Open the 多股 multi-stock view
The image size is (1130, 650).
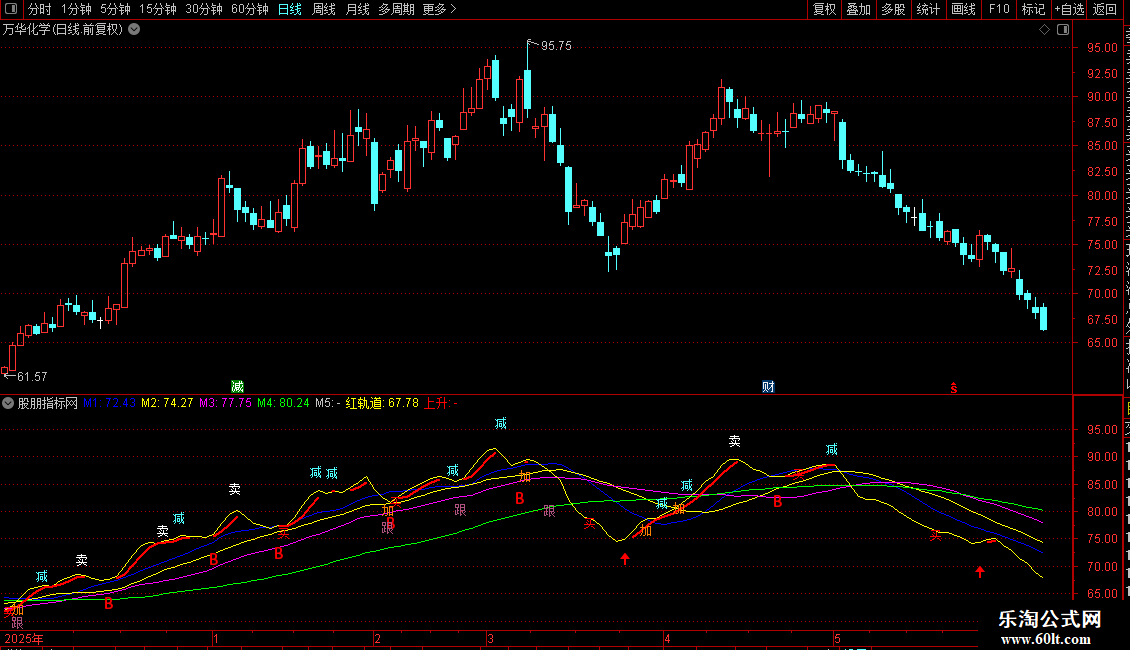(x=893, y=9)
